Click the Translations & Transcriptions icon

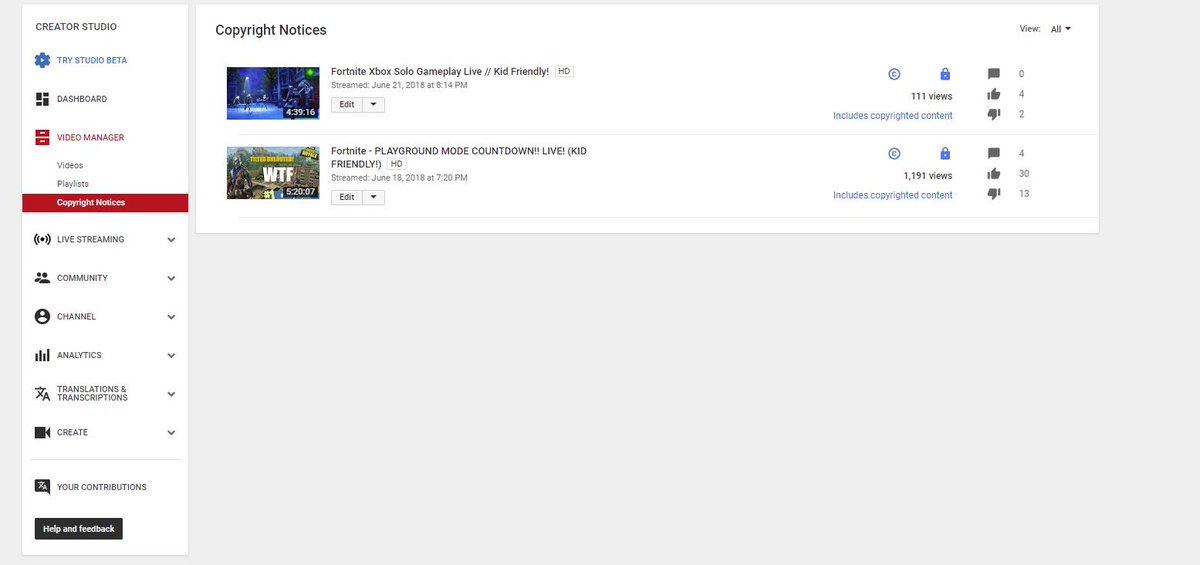pos(42,393)
